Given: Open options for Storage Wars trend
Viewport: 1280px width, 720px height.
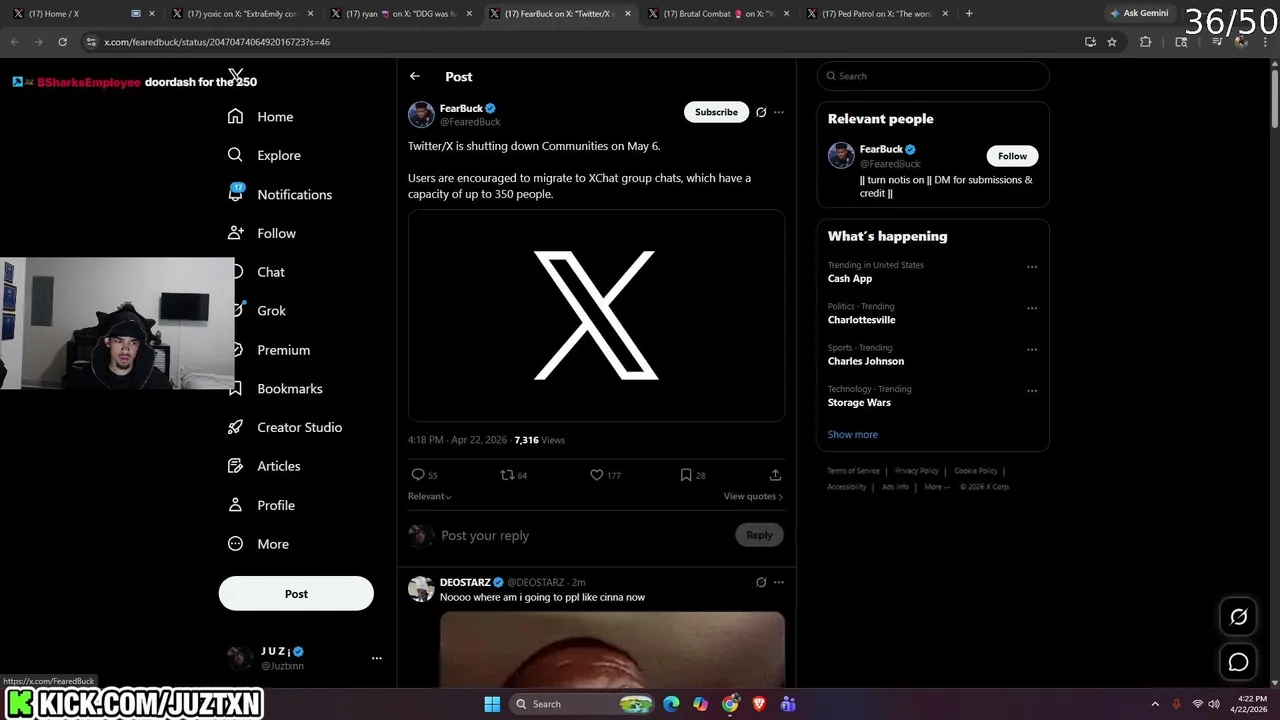Looking at the screenshot, I should (1032, 391).
